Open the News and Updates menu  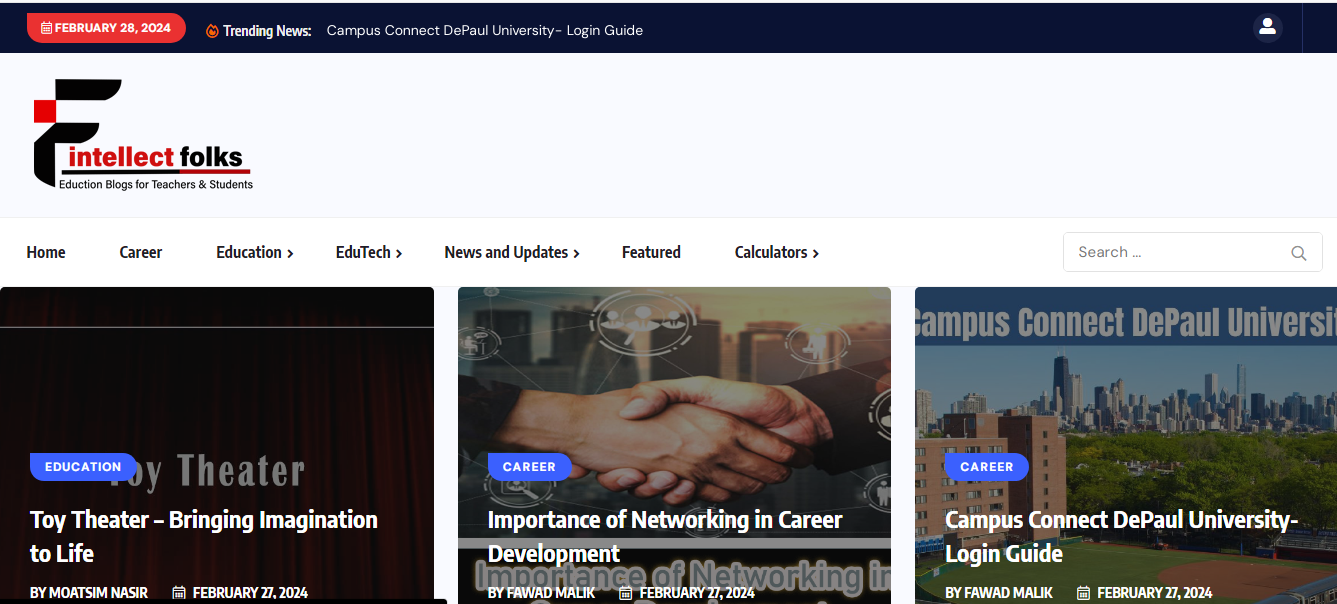click(506, 252)
